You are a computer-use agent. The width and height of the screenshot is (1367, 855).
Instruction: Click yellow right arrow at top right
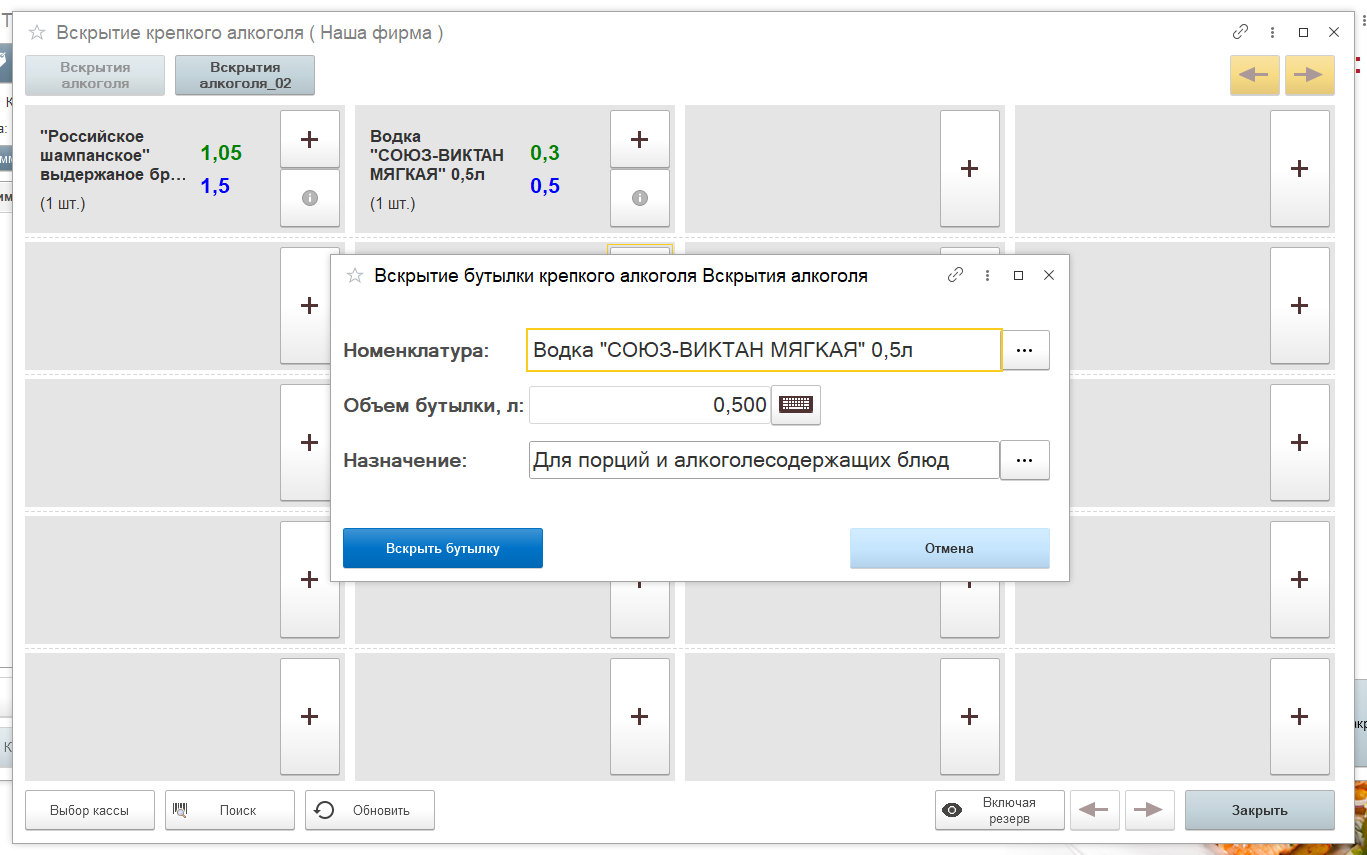[1309, 75]
